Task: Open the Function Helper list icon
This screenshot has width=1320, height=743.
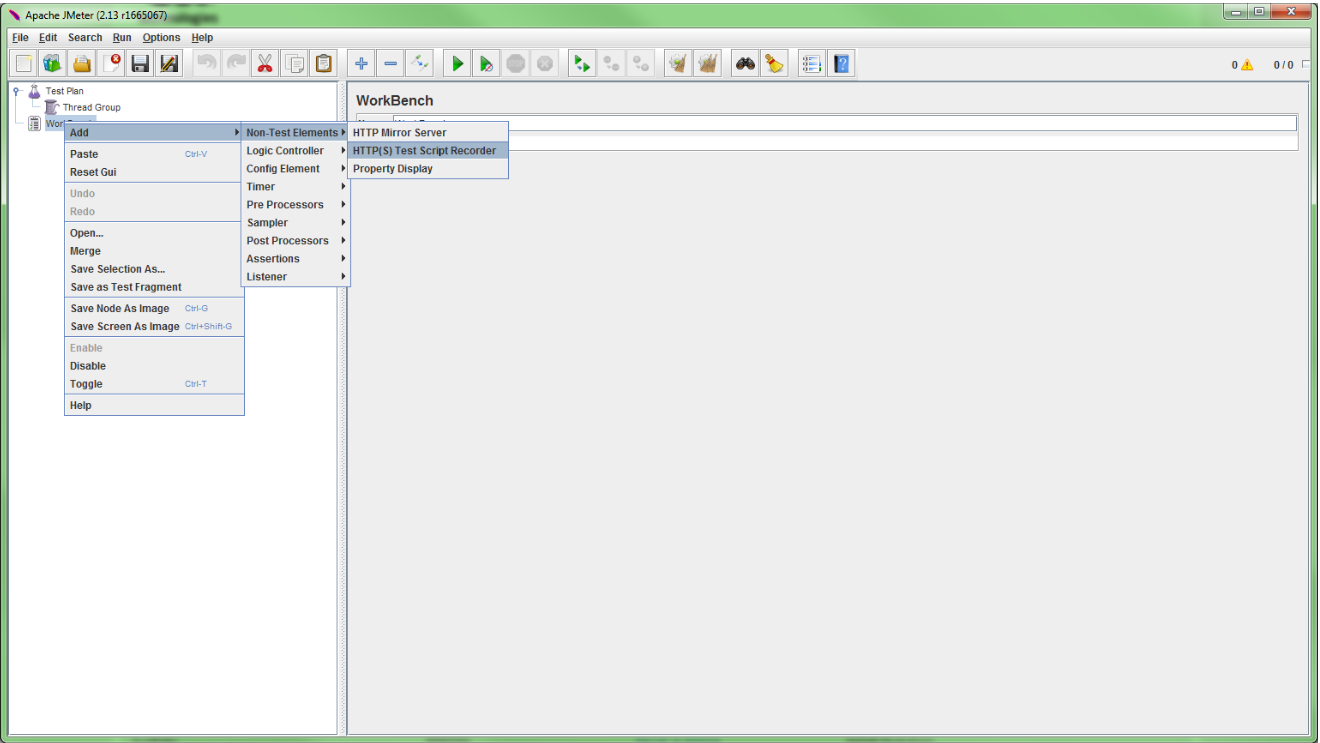Action: pyautogui.click(x=812, y=64)
